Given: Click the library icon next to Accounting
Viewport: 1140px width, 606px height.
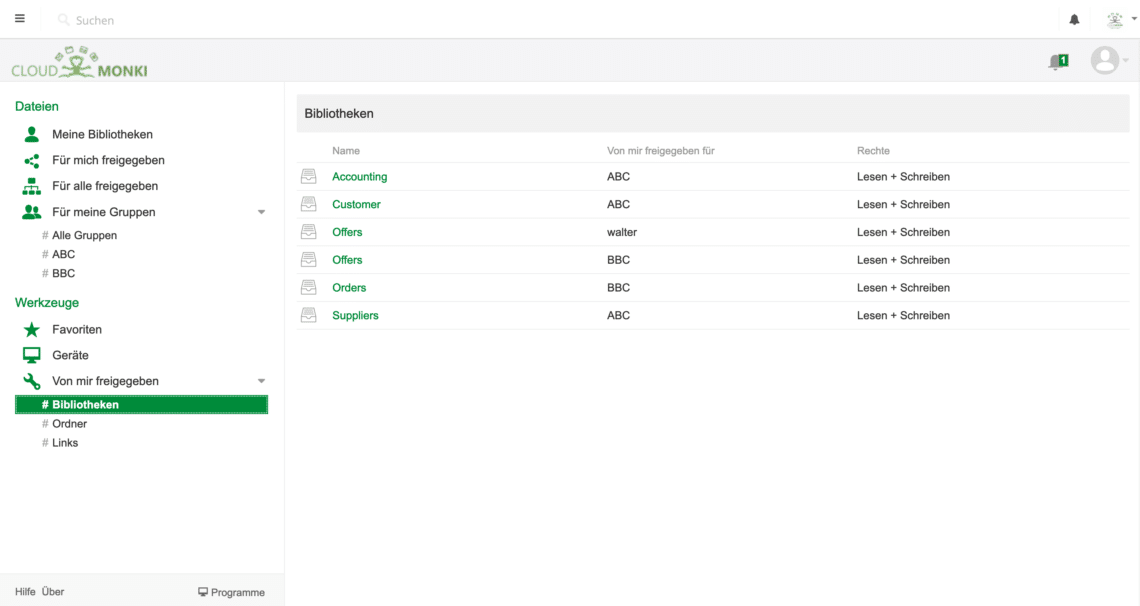Looking at the screenshot, I should click(x=309, y=176).
